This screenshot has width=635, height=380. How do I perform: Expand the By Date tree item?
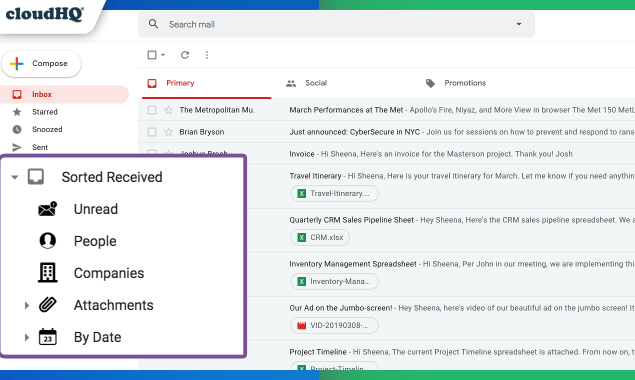(x=27, y=337)
